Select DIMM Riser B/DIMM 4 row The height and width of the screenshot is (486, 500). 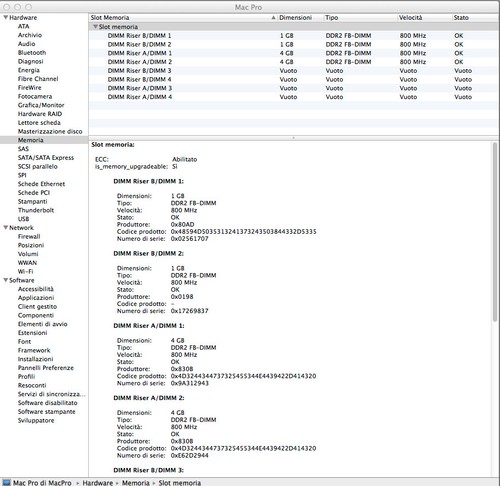coord(294,79)
